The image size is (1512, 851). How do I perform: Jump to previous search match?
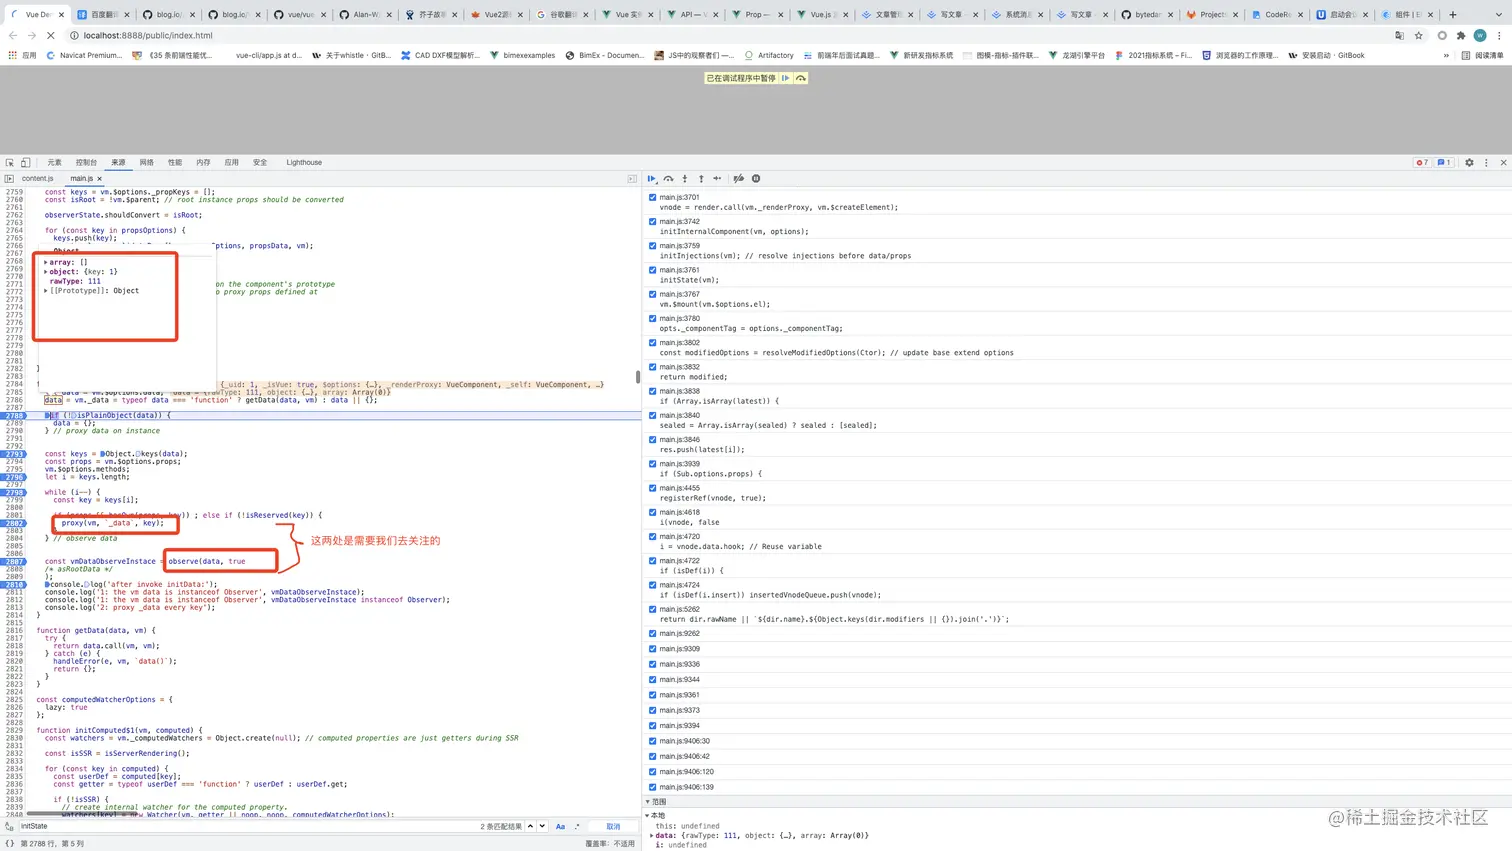[530, 827]
